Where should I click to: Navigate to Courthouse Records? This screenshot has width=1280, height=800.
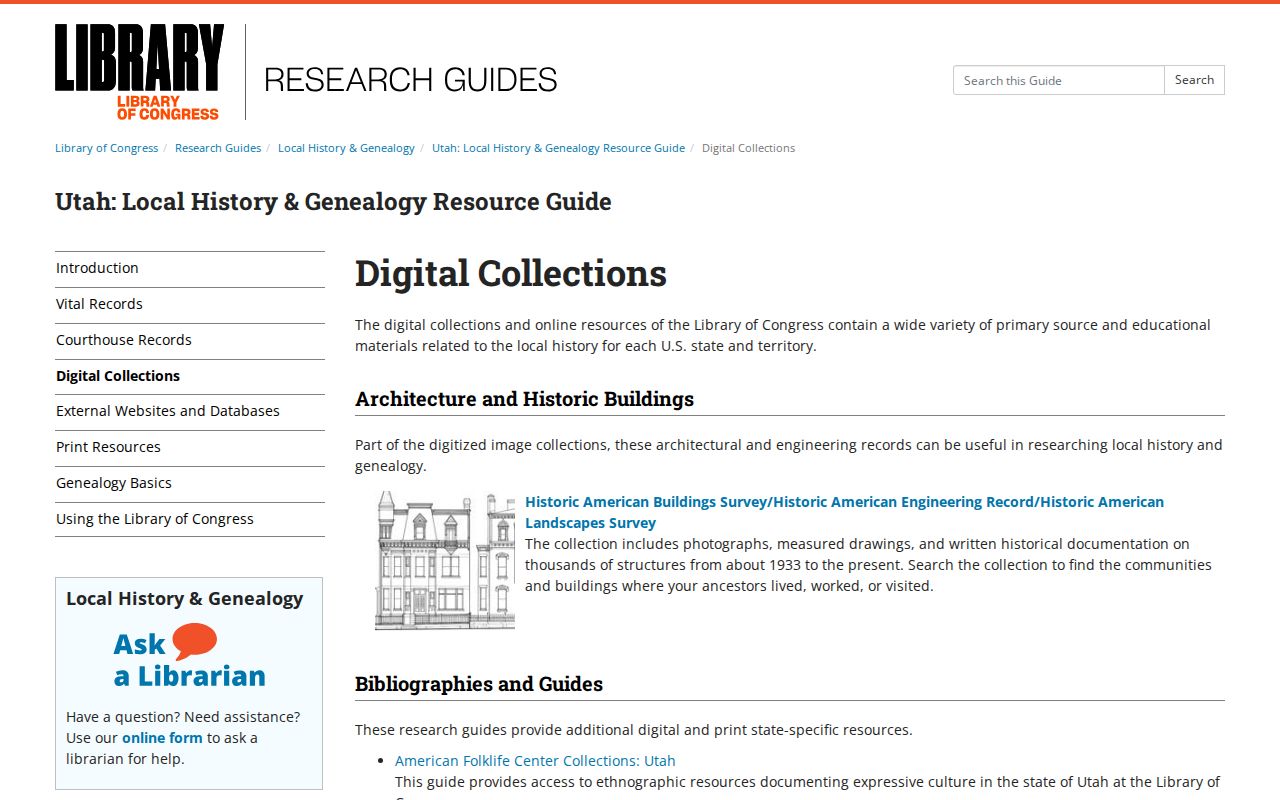190,340
